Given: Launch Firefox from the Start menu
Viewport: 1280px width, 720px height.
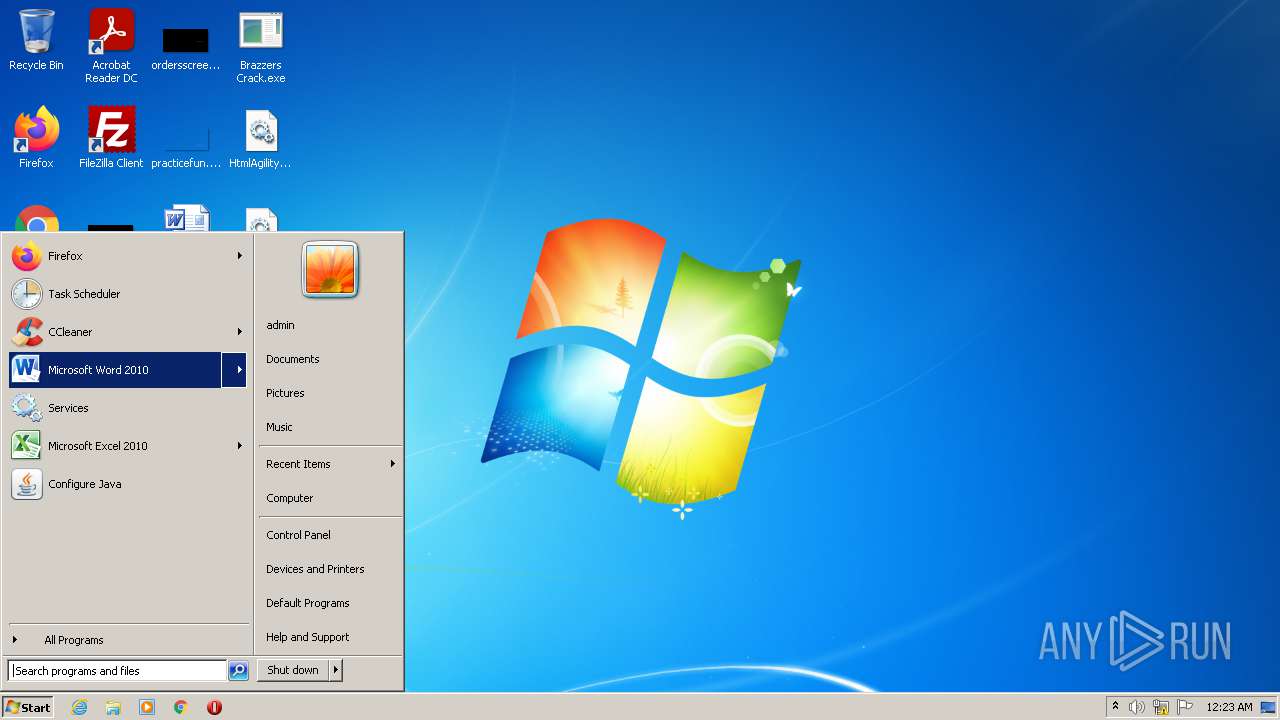Looking at the screenshot, I should coord(115,256).
